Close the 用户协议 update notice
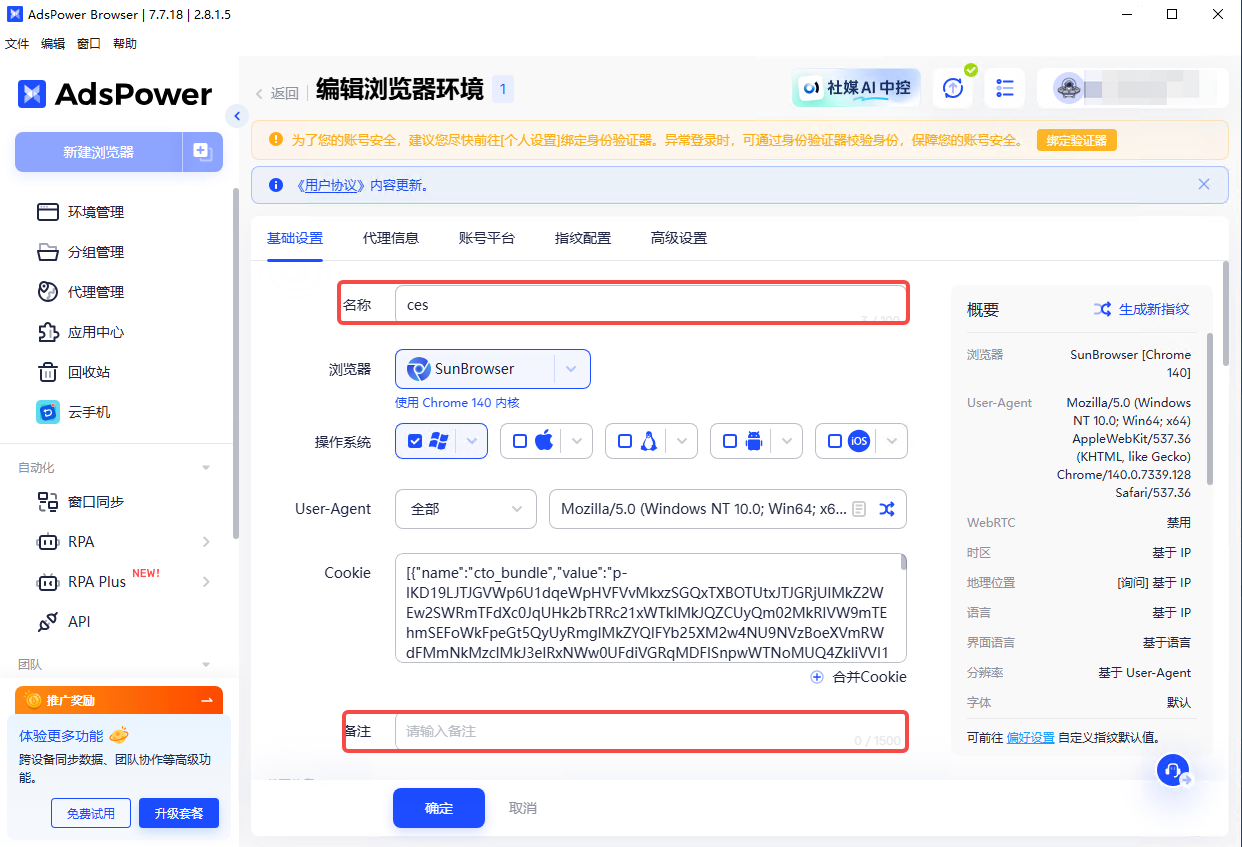This screenshot has height=847, width=1242. click(x=1204, y=185)
